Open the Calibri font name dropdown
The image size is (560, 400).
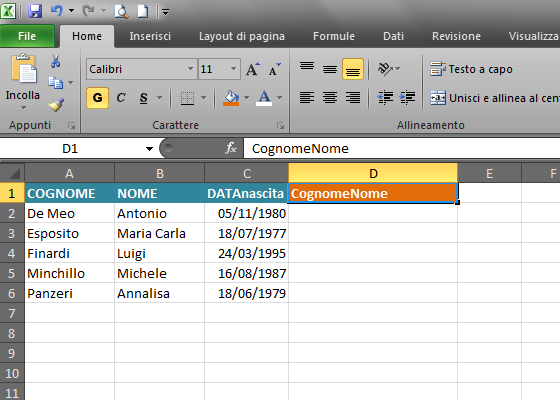tap(190, 69)
